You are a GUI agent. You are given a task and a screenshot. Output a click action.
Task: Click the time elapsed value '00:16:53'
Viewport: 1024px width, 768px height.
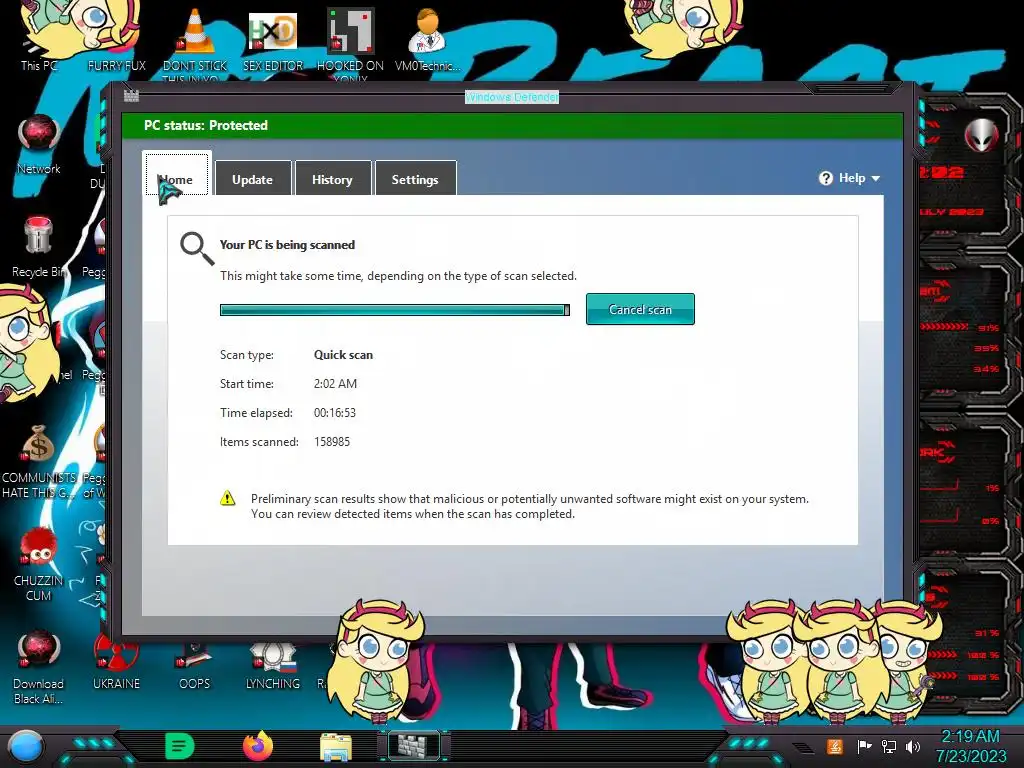(x=335, y=413)
